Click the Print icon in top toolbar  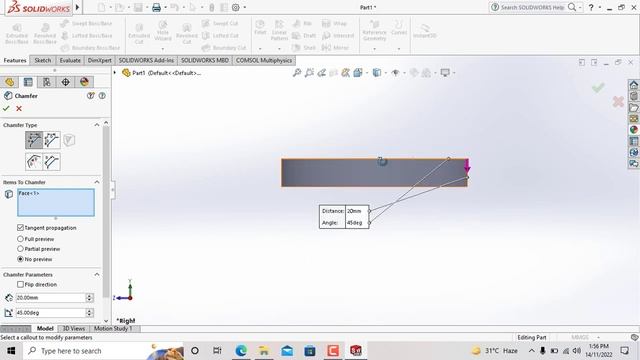156,7
